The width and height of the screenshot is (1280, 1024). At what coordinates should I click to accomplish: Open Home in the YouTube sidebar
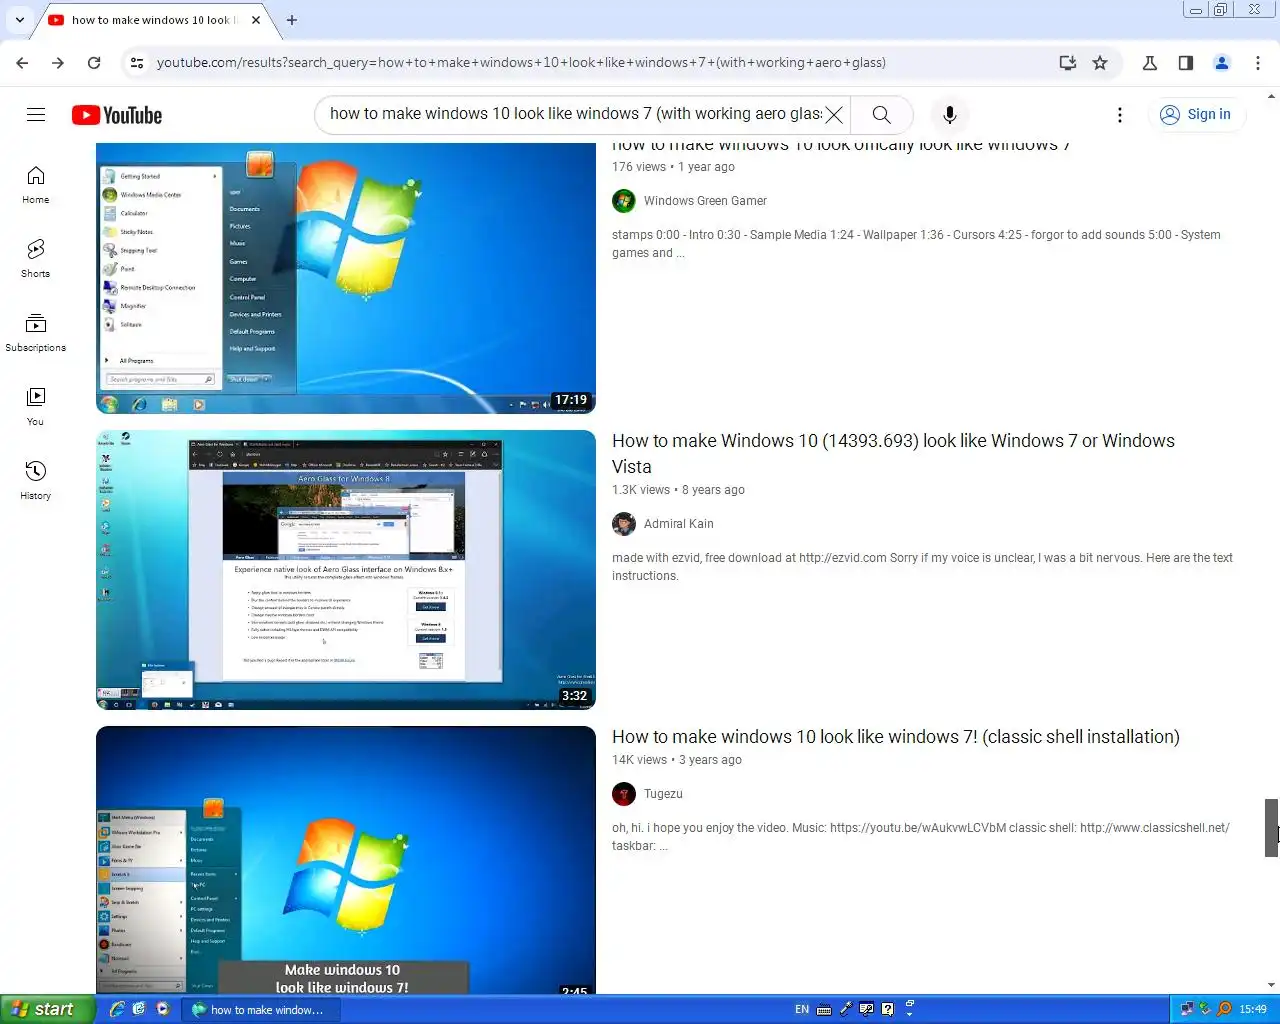(36, 185)
